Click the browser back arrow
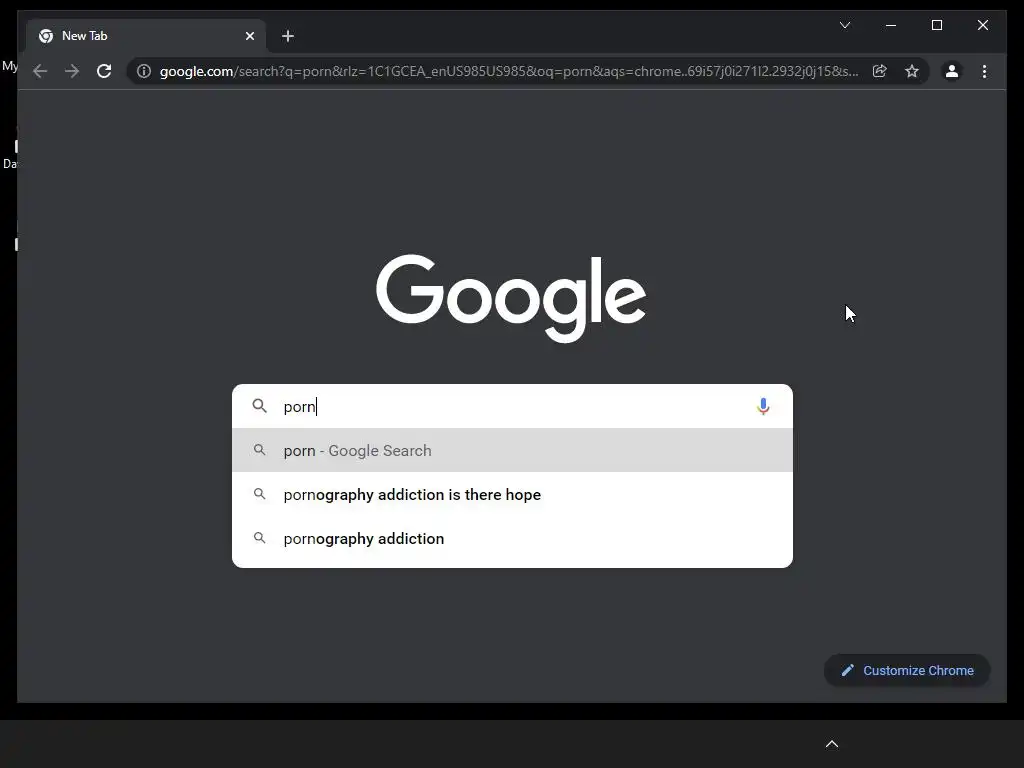This screenshot has width=1024, height=768. click(x=40, y=71)
